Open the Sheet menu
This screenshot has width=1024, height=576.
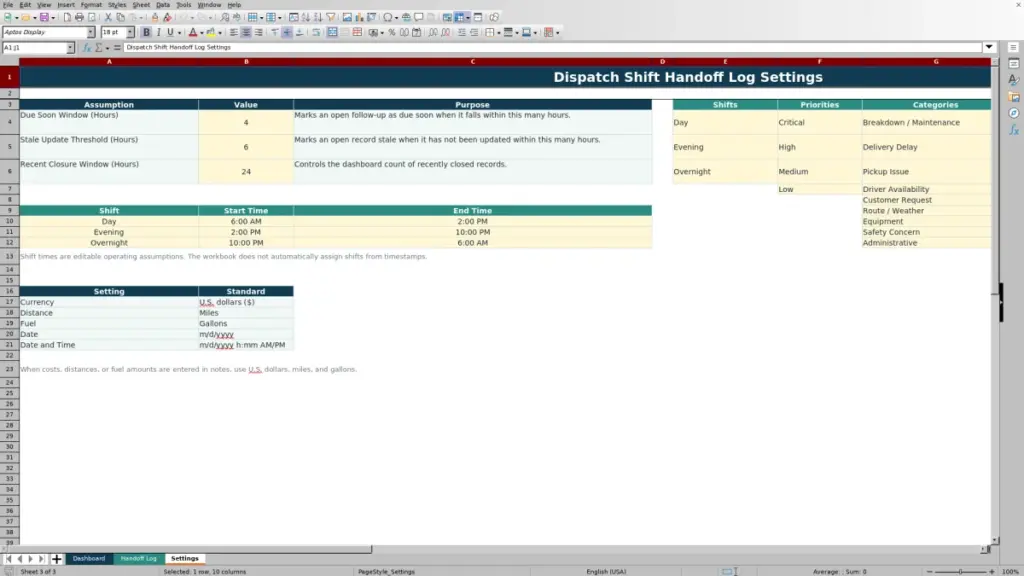tap(141, 5)
